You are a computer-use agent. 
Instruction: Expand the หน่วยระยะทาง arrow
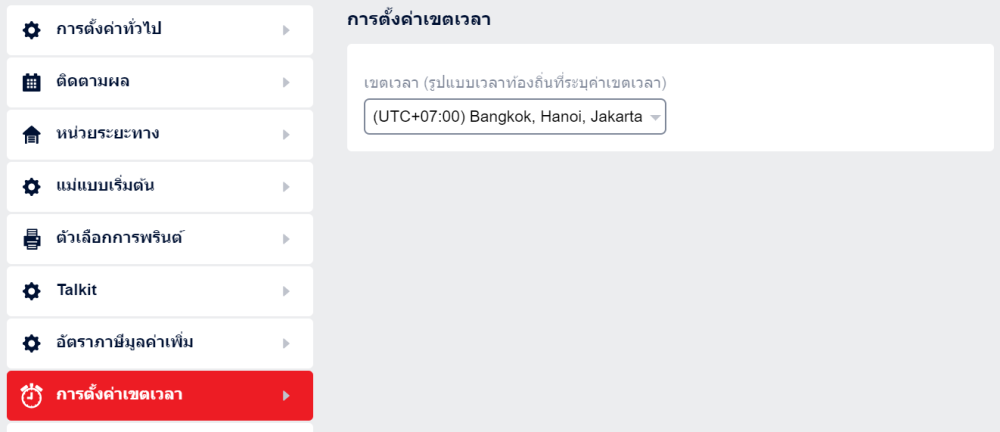point(286,134)
